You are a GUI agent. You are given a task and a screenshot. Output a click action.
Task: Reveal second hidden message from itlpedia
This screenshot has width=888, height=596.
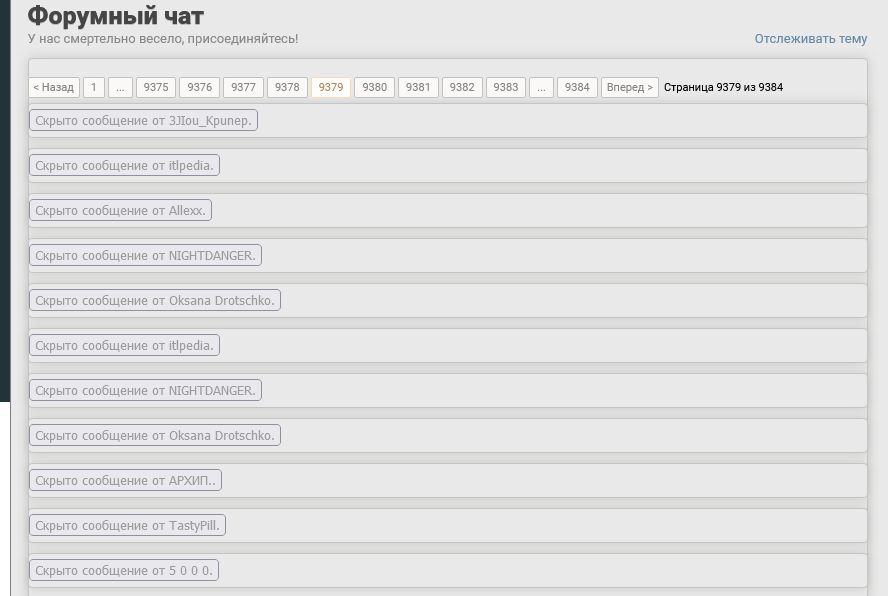pyautogui.click(x=125, y=346)
